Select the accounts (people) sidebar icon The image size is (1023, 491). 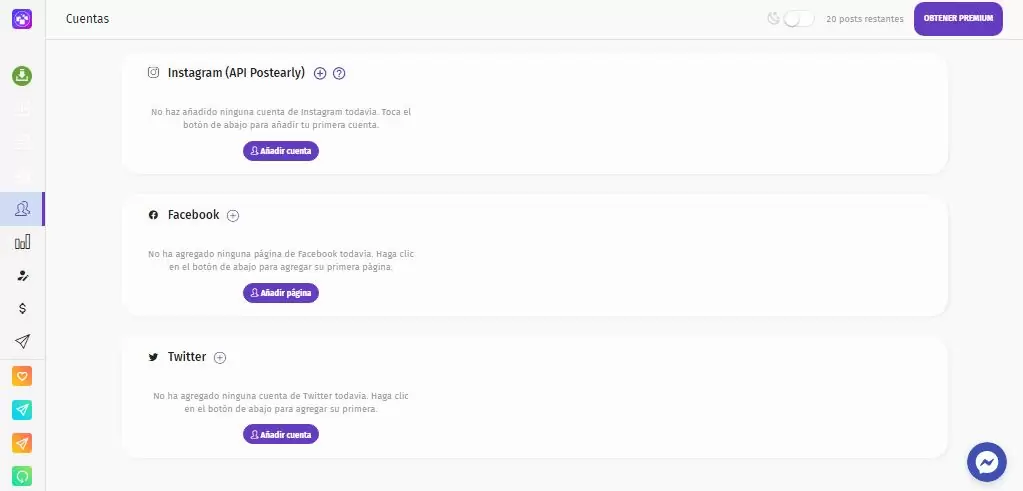(x=22, y=209)
